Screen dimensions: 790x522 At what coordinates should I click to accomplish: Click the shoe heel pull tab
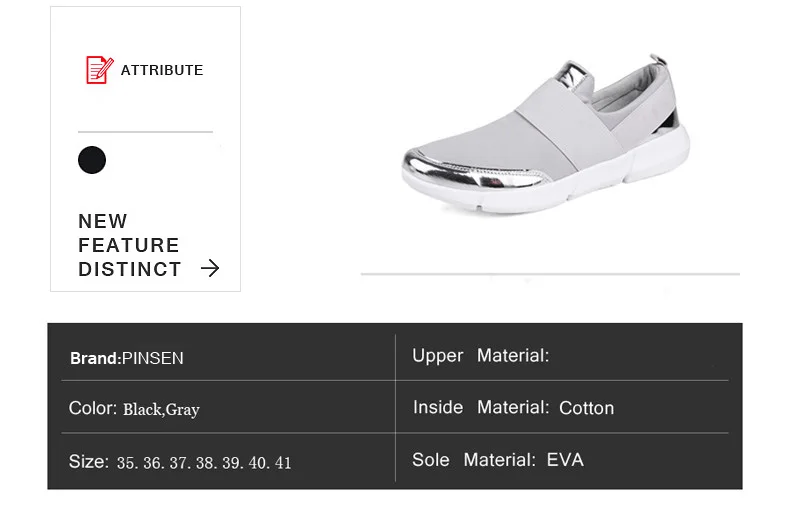pos(657,63)
